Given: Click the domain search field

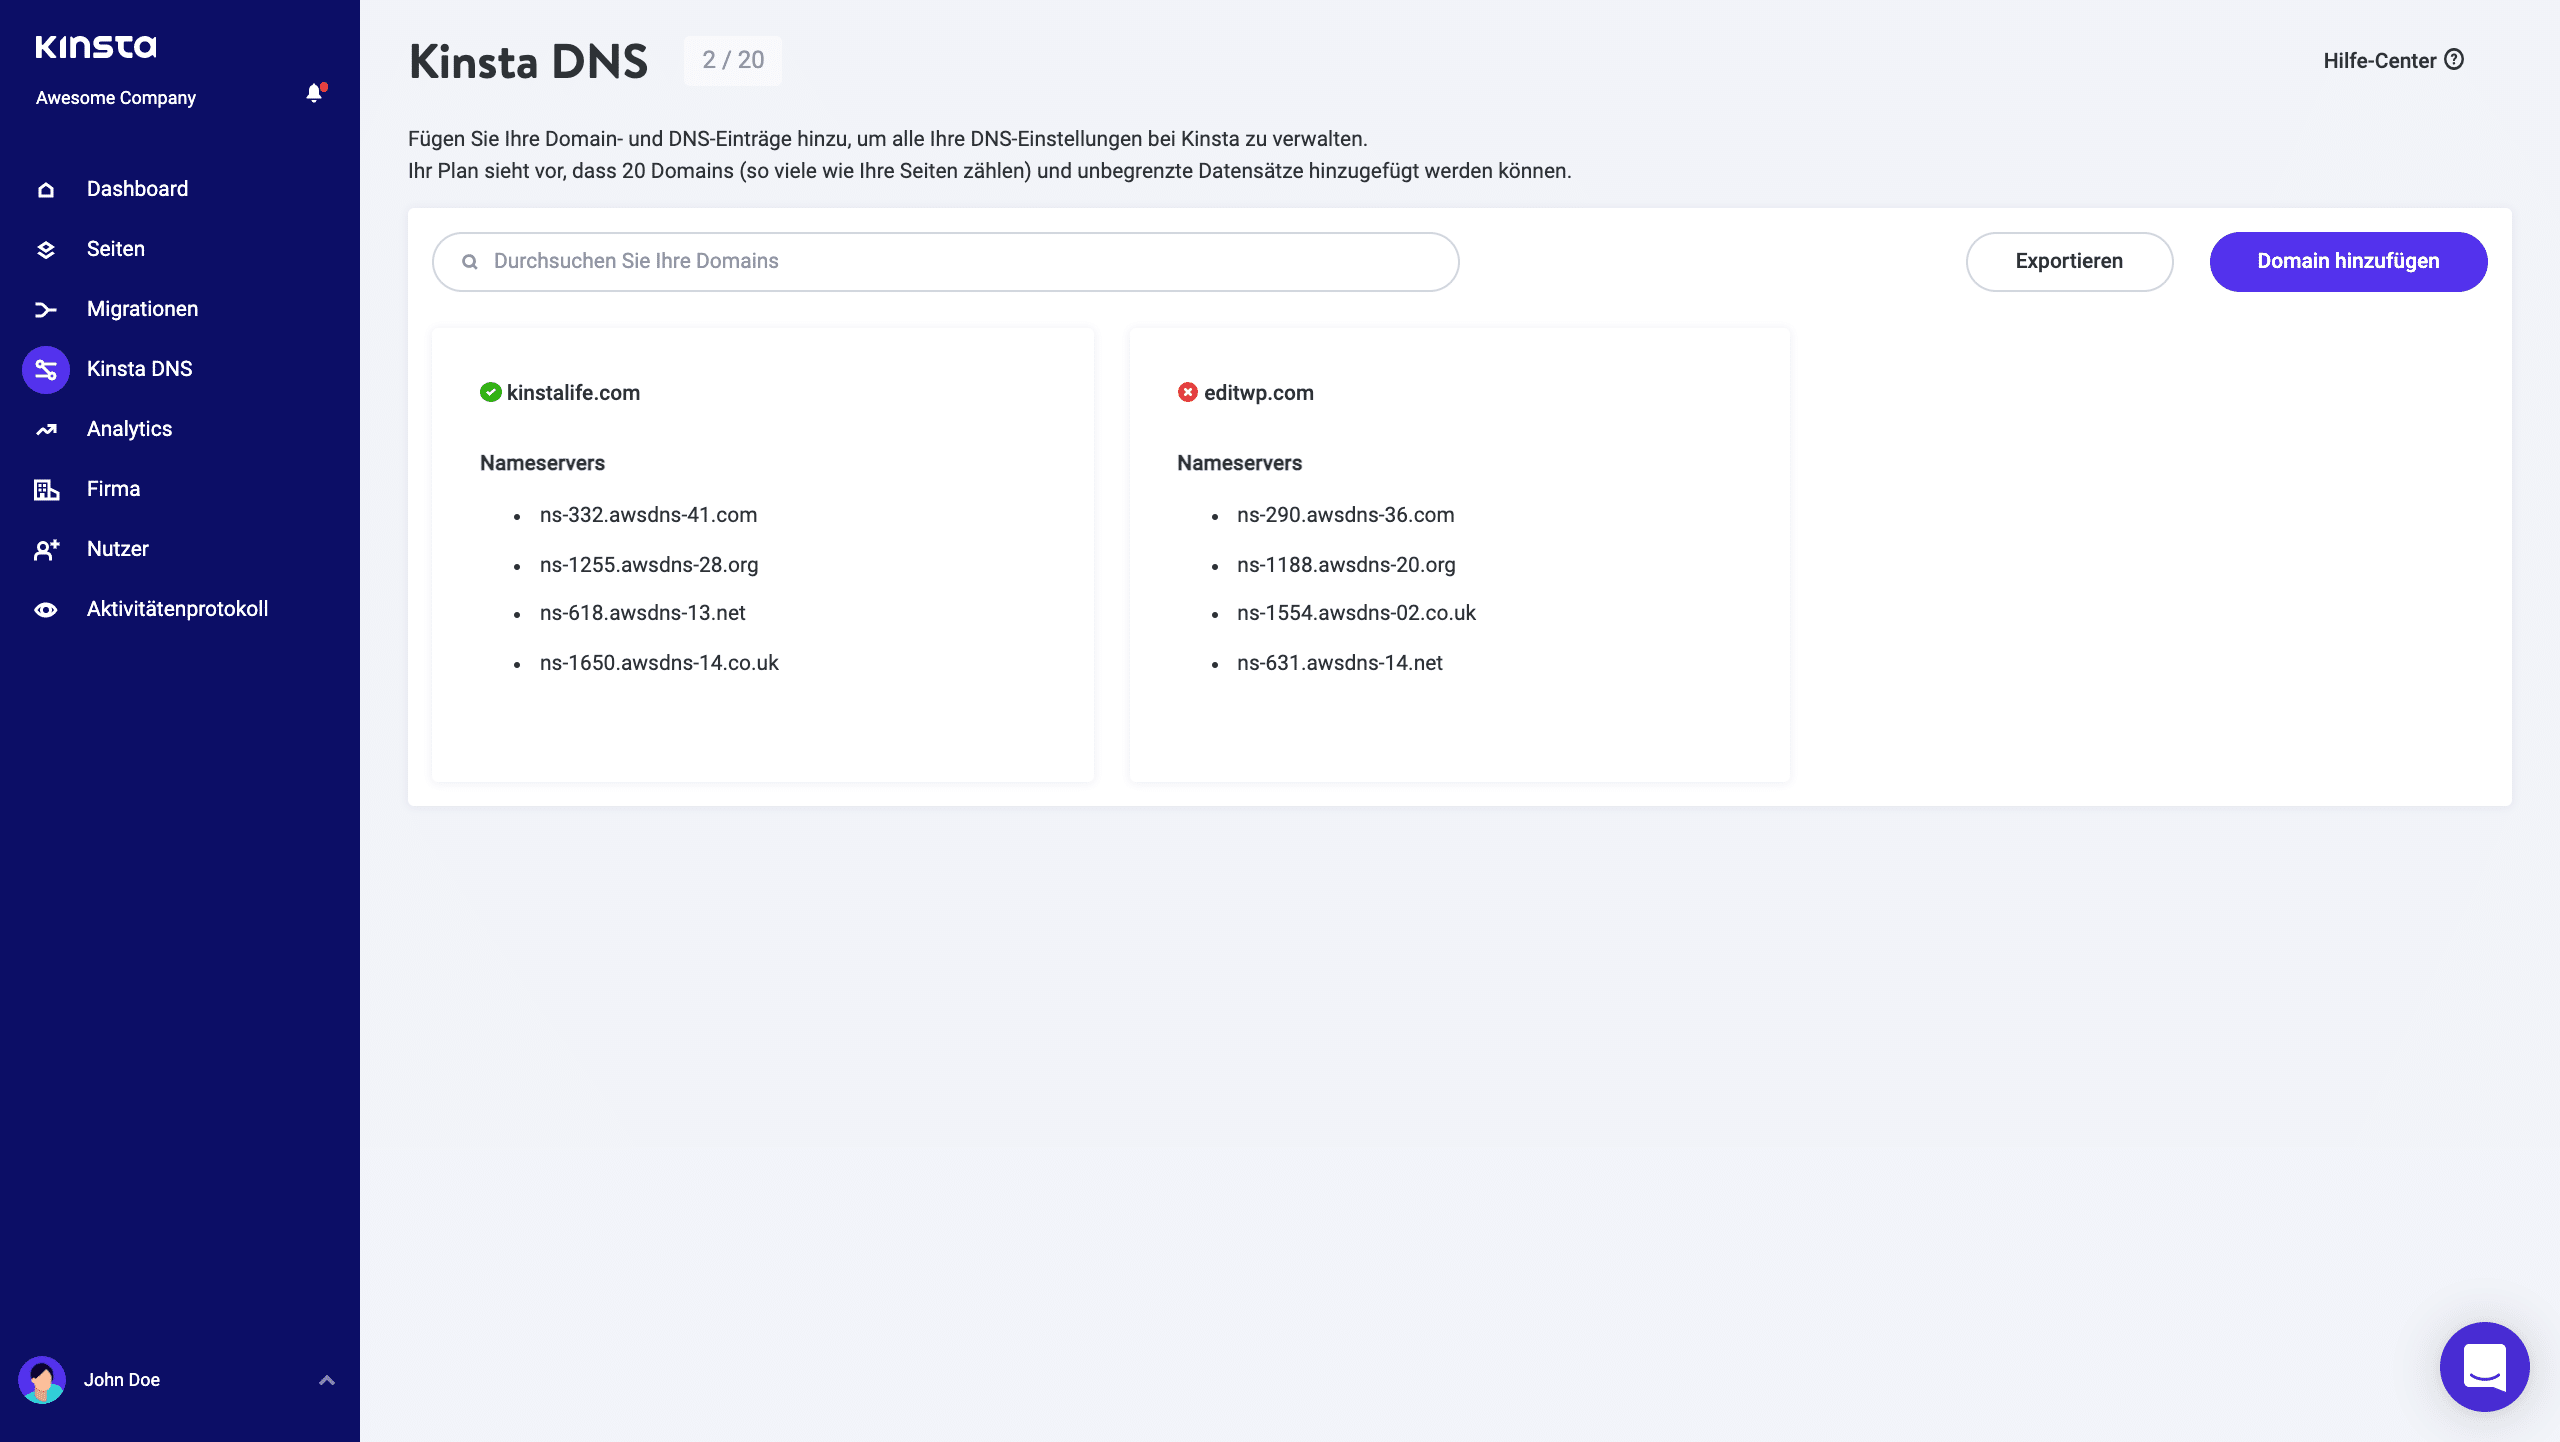Looking at the screenshot, I should tap(944, 261).
